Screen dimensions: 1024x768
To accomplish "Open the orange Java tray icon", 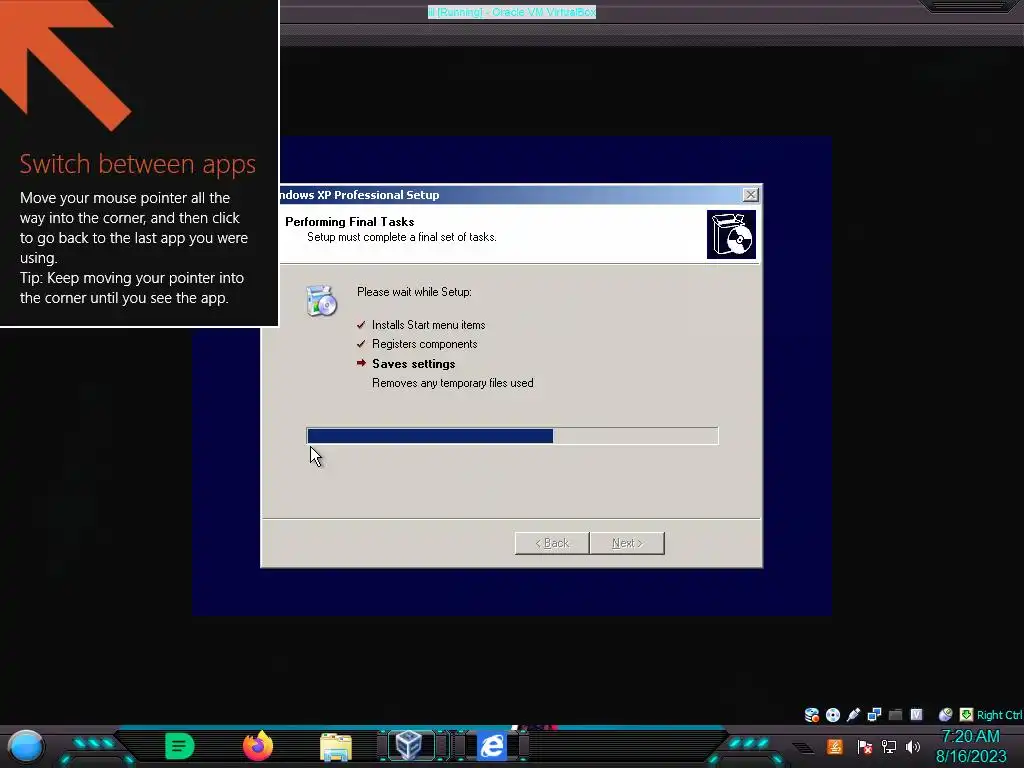I will pyautogui.click(x=835, y=746).
